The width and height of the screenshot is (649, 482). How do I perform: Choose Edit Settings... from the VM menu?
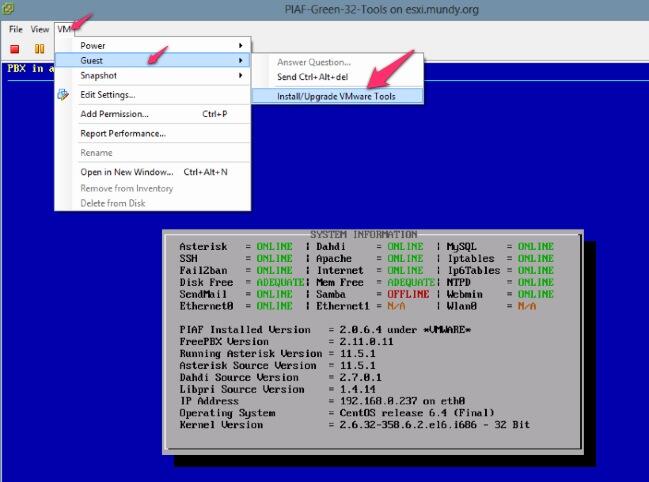152,95
